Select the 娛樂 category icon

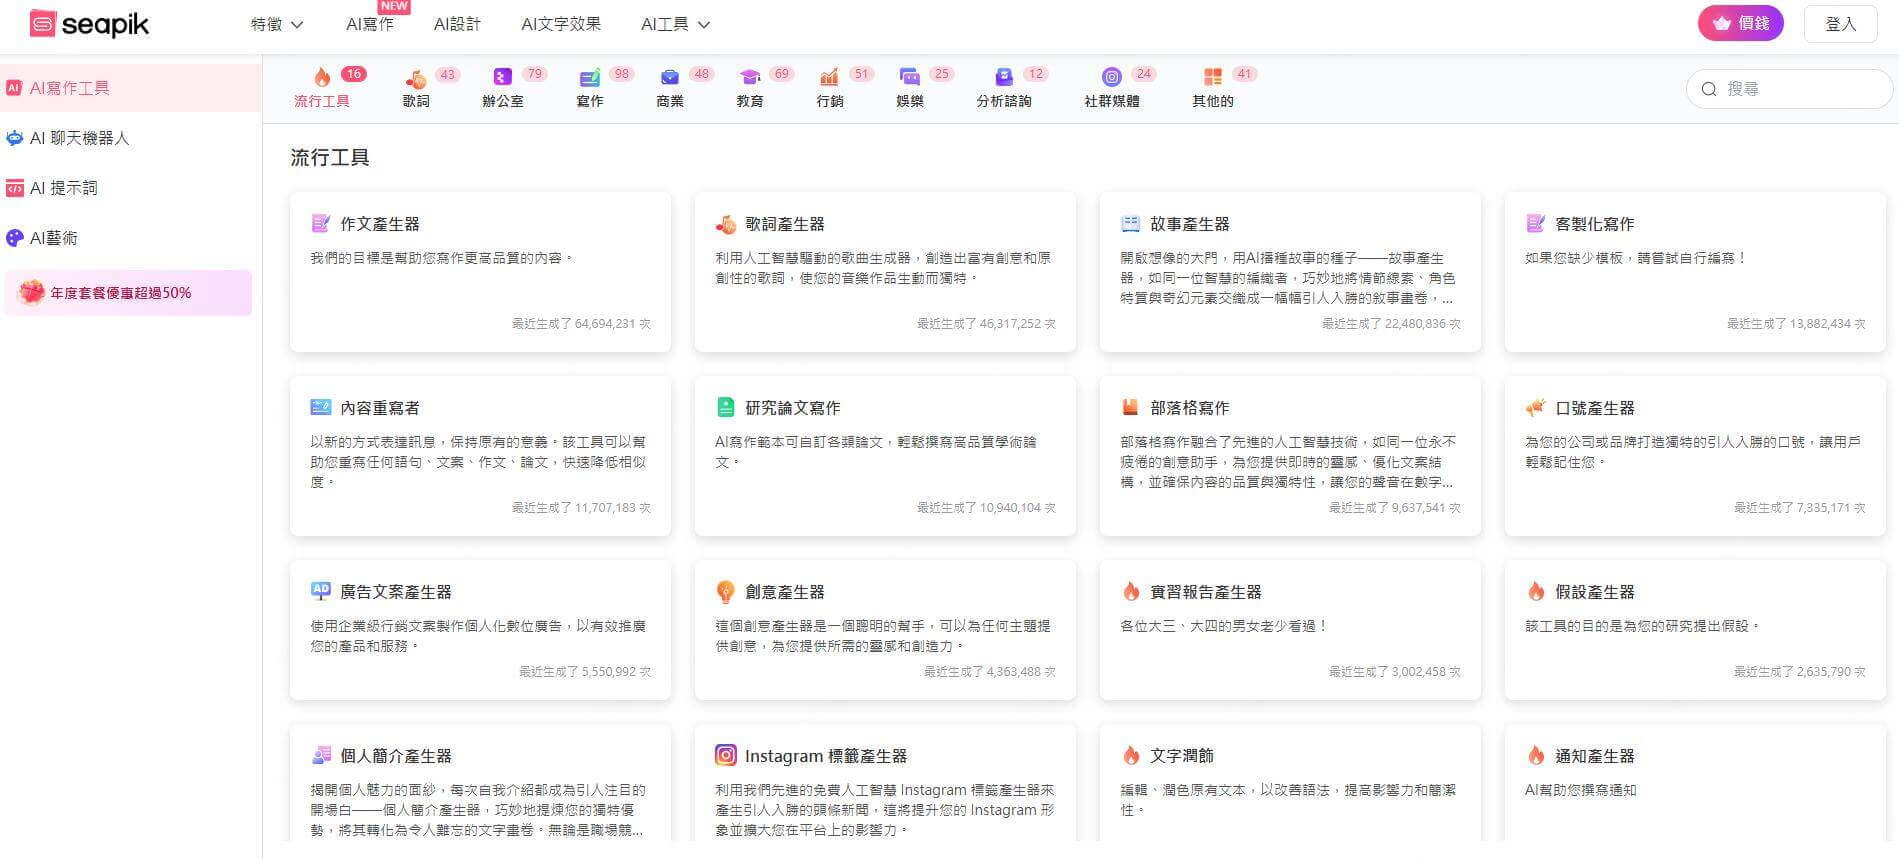coord(910,77)
